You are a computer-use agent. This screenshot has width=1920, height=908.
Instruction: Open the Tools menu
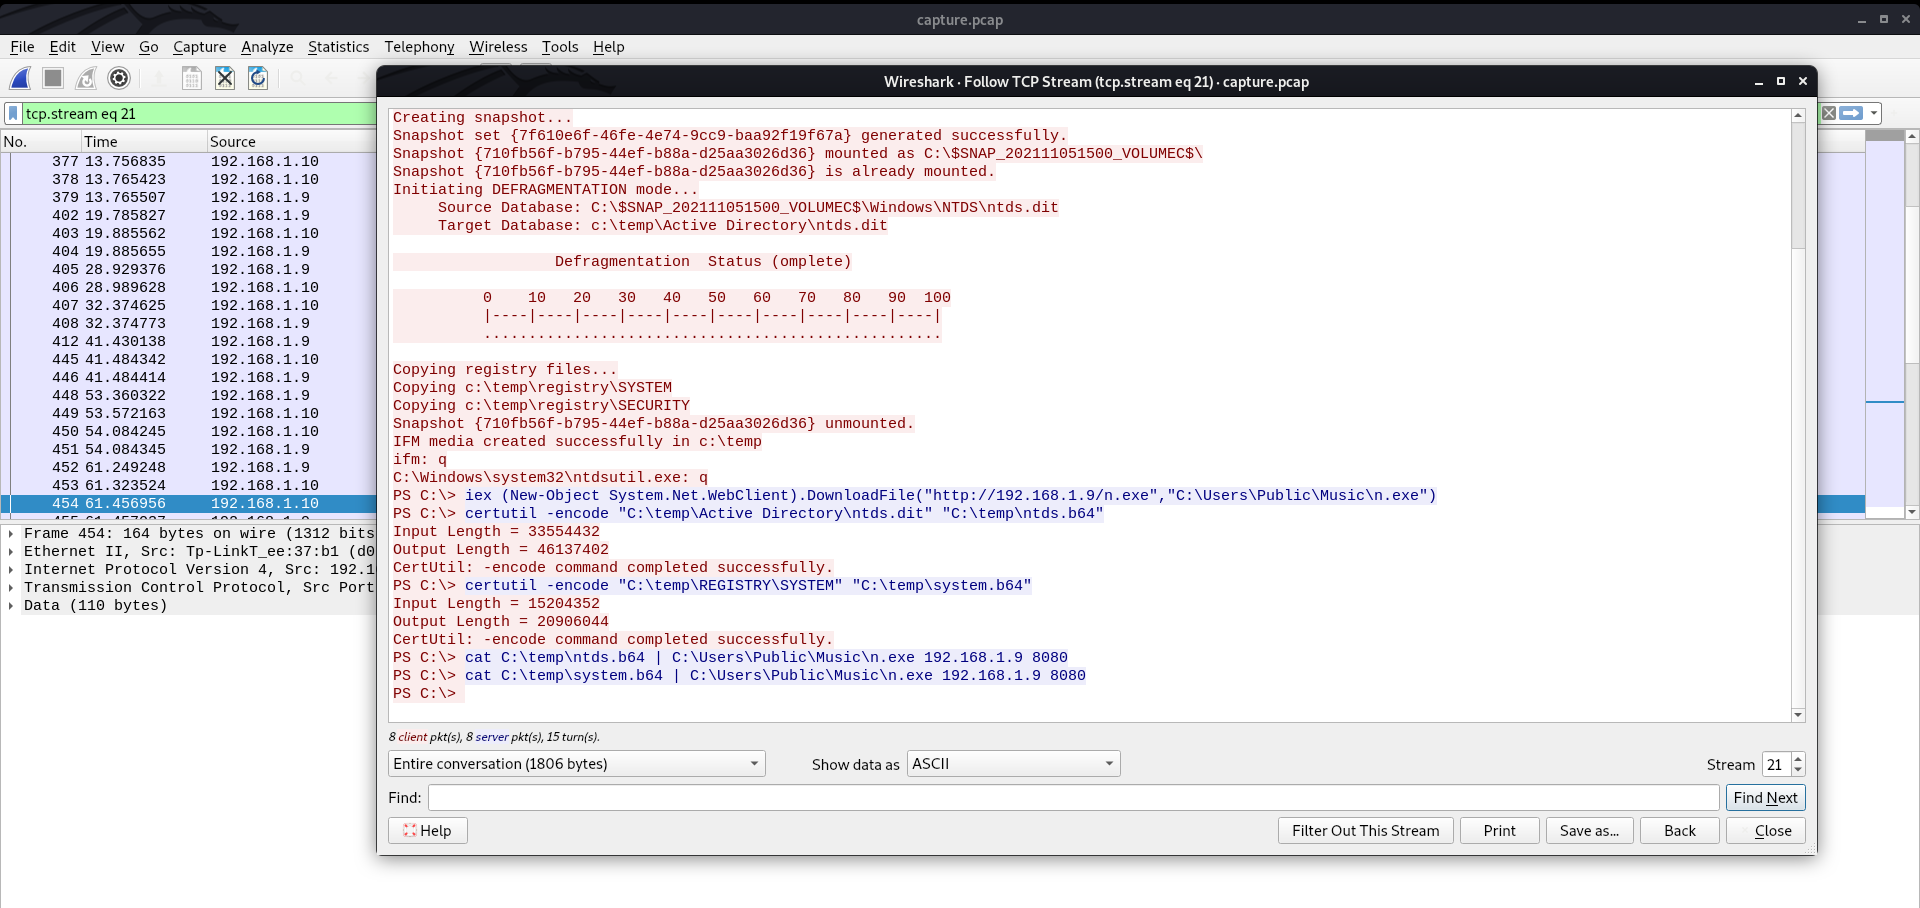[x=560, y=46]
